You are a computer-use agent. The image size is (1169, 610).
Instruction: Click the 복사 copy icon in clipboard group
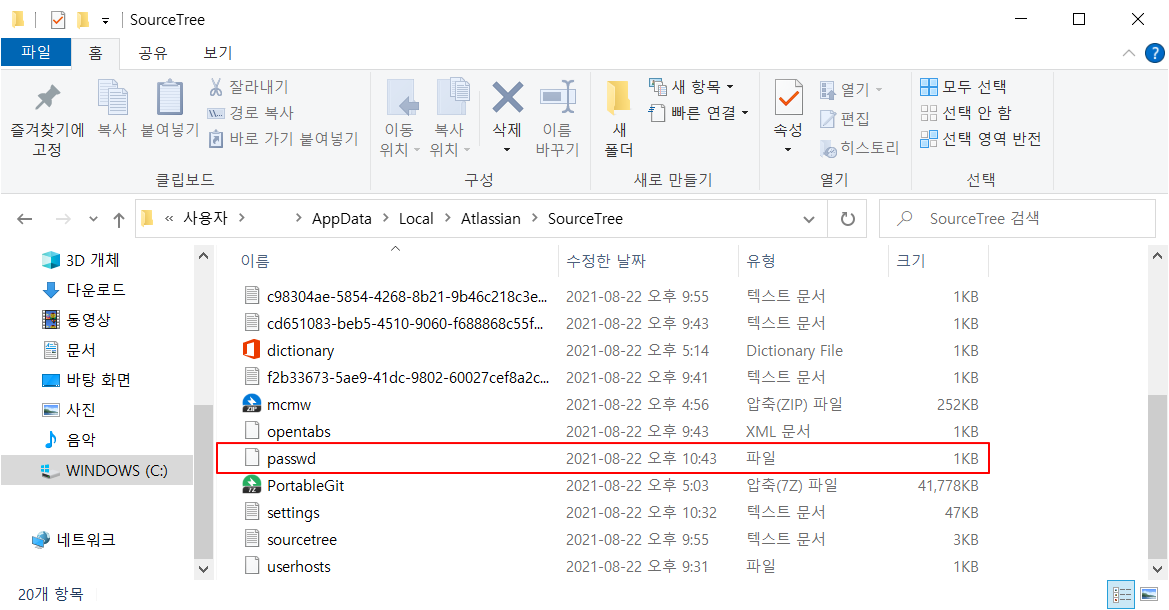[113, 109]
